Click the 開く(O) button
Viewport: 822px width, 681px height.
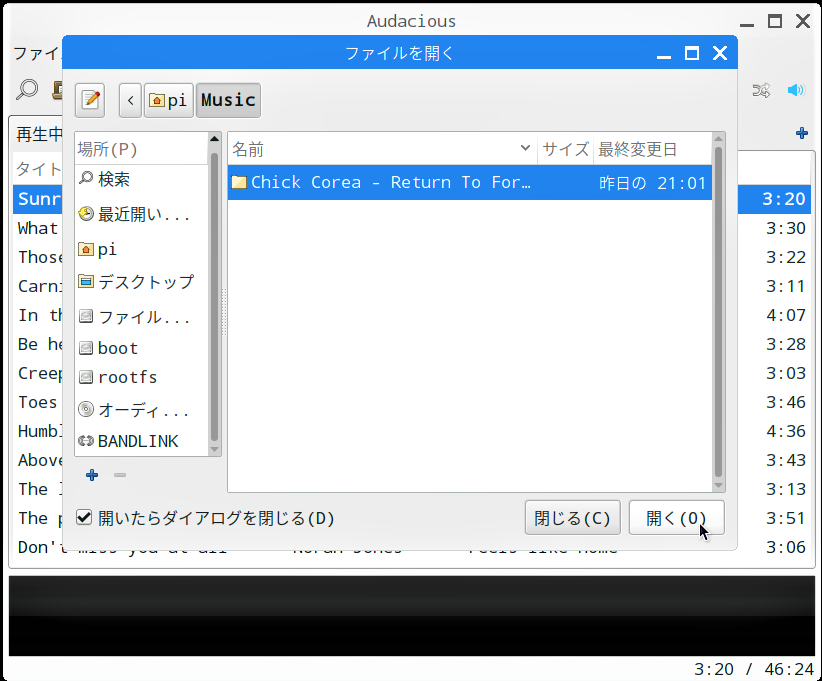(676, 518)
